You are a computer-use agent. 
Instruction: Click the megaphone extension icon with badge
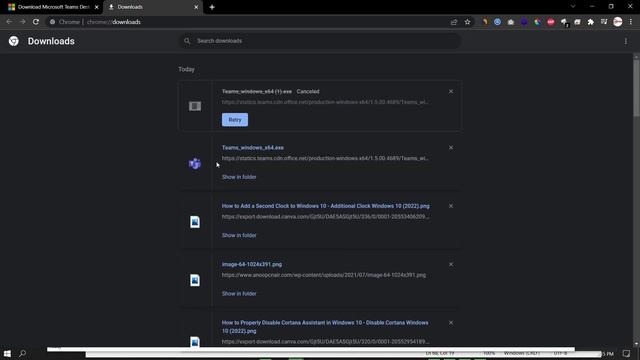click(564, 22)
